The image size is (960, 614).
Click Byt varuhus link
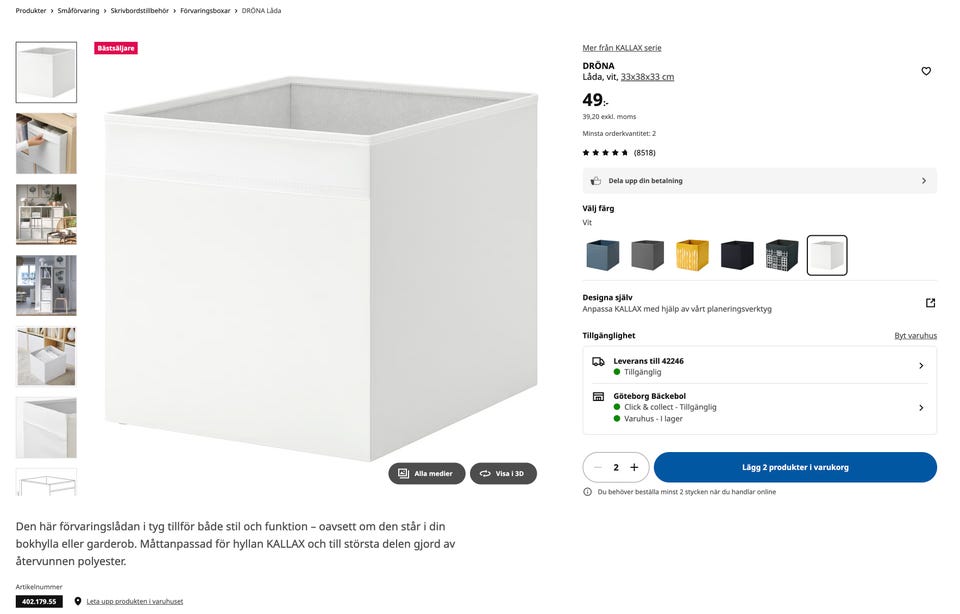pos(915,336)
